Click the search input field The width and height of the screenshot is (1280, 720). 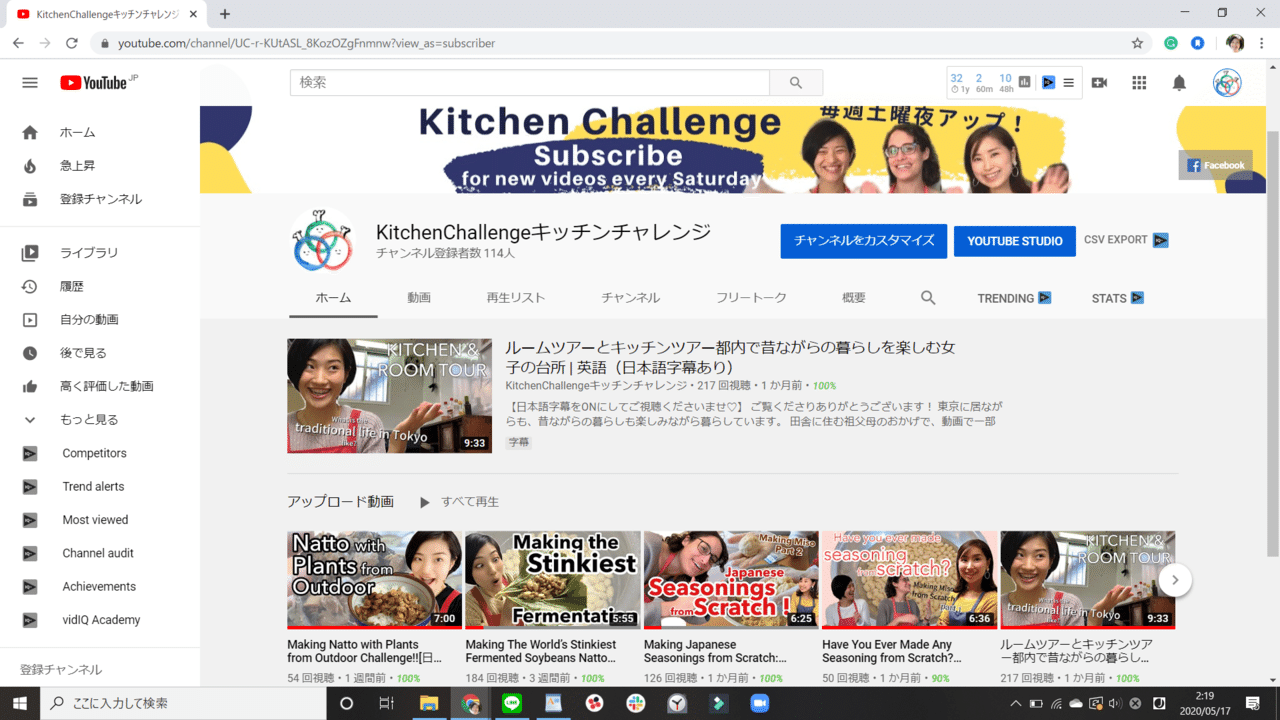coord(530,83)
